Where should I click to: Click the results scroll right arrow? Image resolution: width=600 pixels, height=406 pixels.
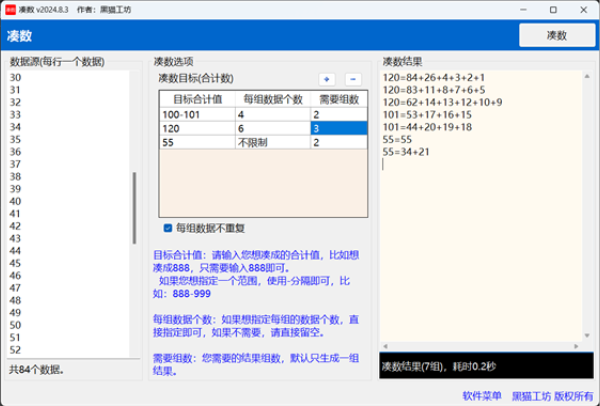click(576, 346)
